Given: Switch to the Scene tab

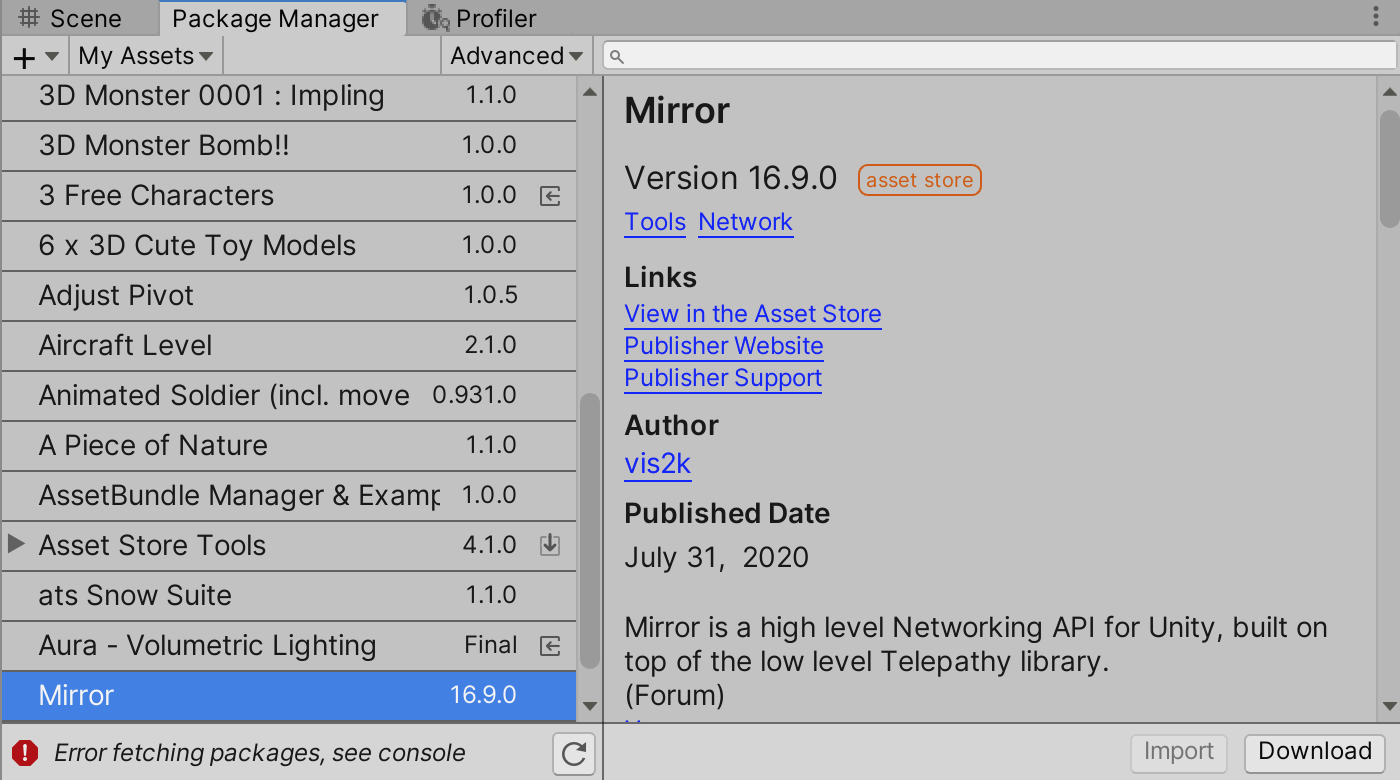Looking at the screenshot, I should pyautogui.click(x=79, y=18).
